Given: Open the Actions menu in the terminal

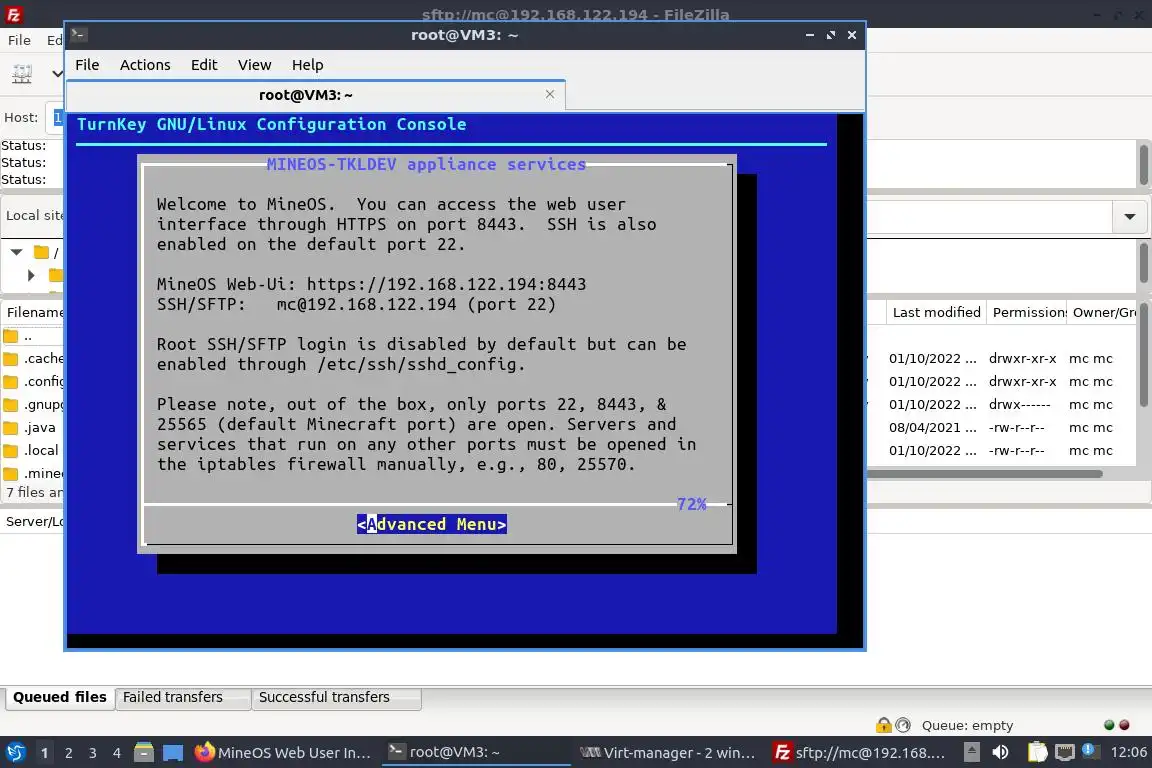Looking at the screenshot, I should click(x=145, y=65).
